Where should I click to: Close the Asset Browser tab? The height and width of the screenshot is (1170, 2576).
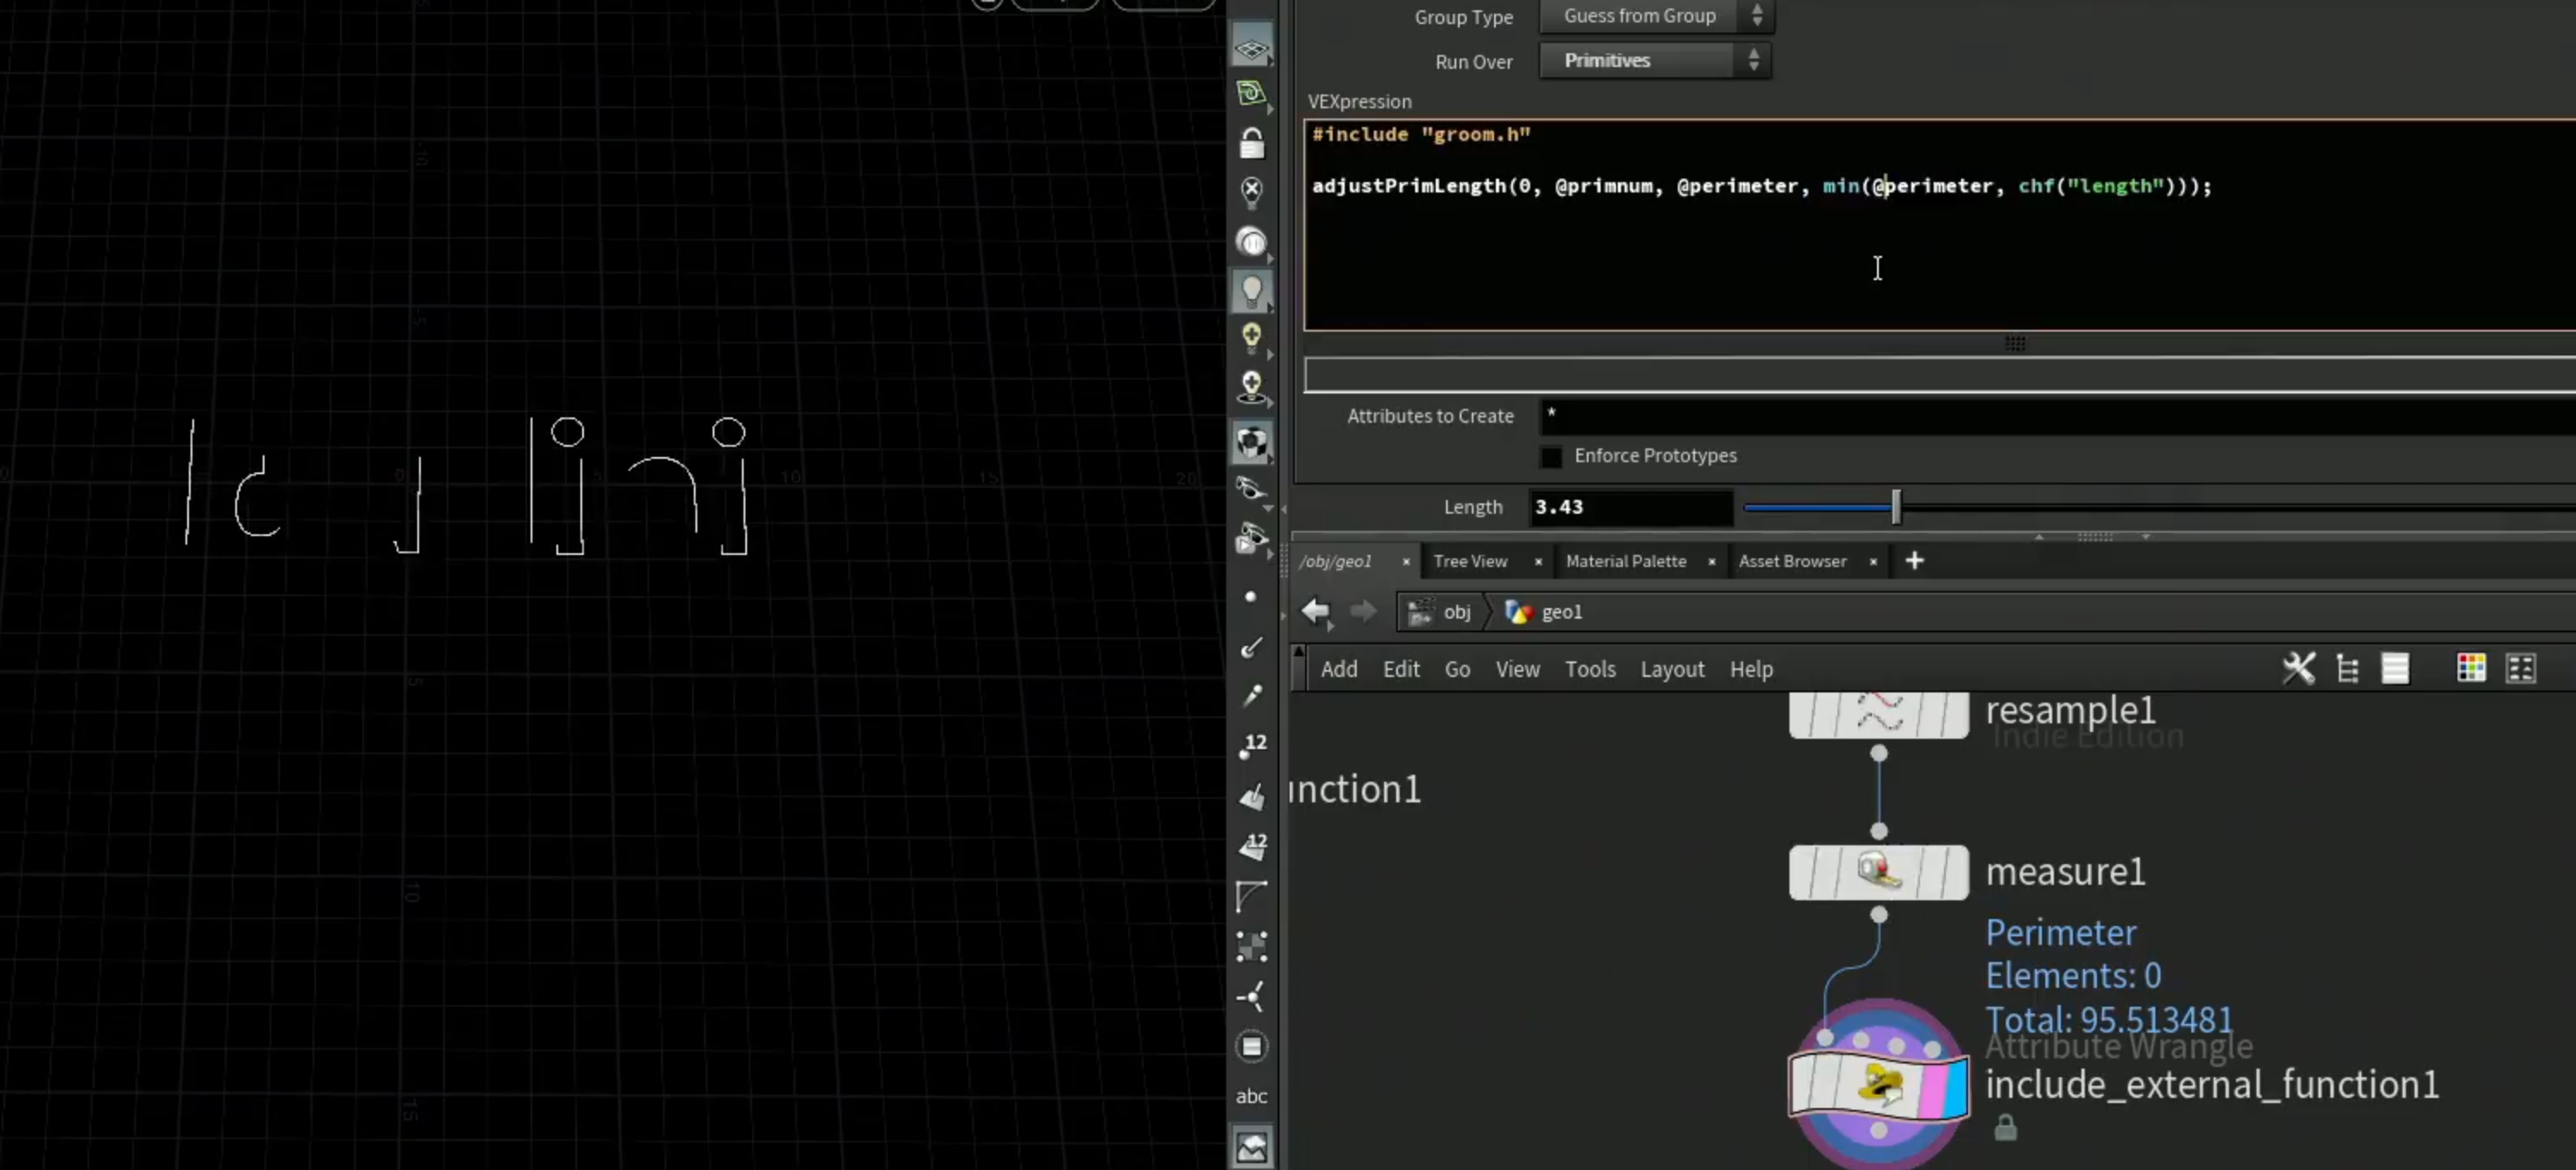point(1873,562)
